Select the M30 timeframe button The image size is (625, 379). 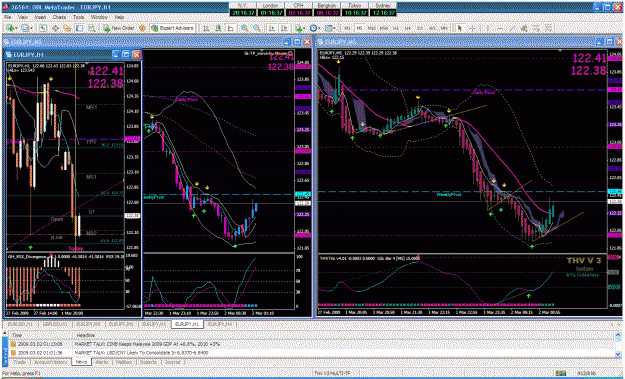click(x=384, y=28)
